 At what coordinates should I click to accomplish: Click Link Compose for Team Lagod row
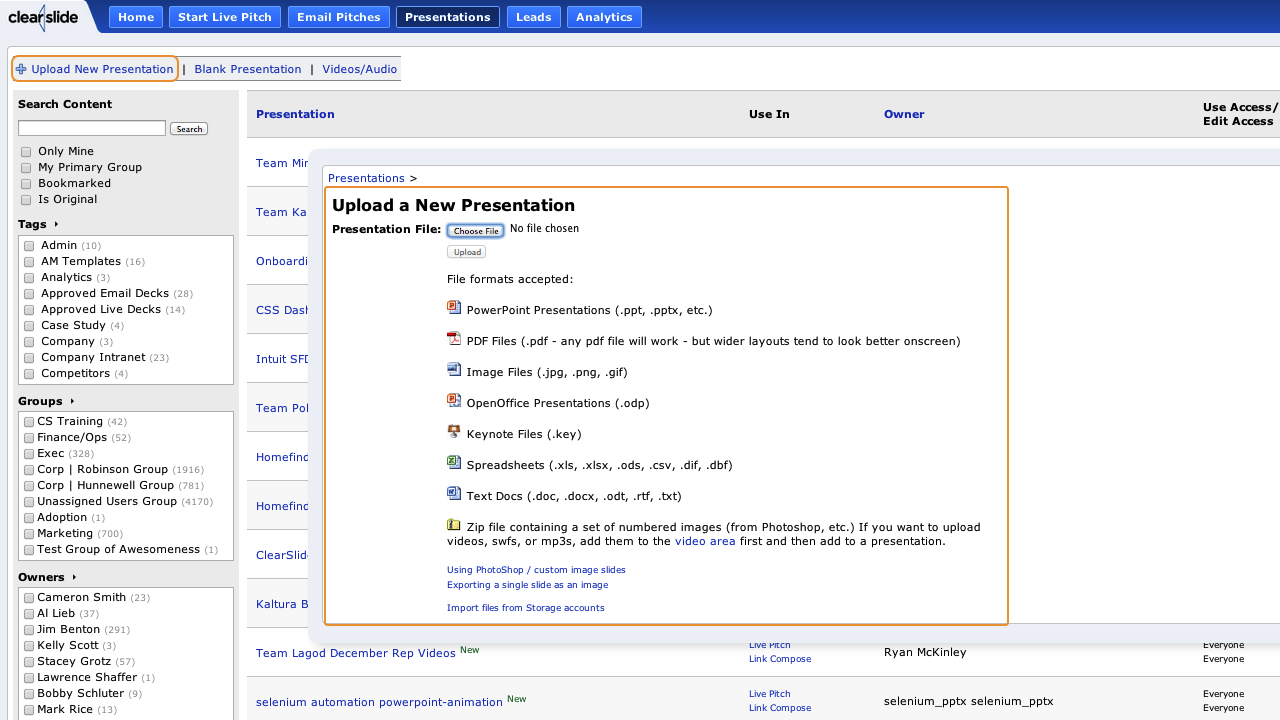pyautogui.click(x=780, y=659)
